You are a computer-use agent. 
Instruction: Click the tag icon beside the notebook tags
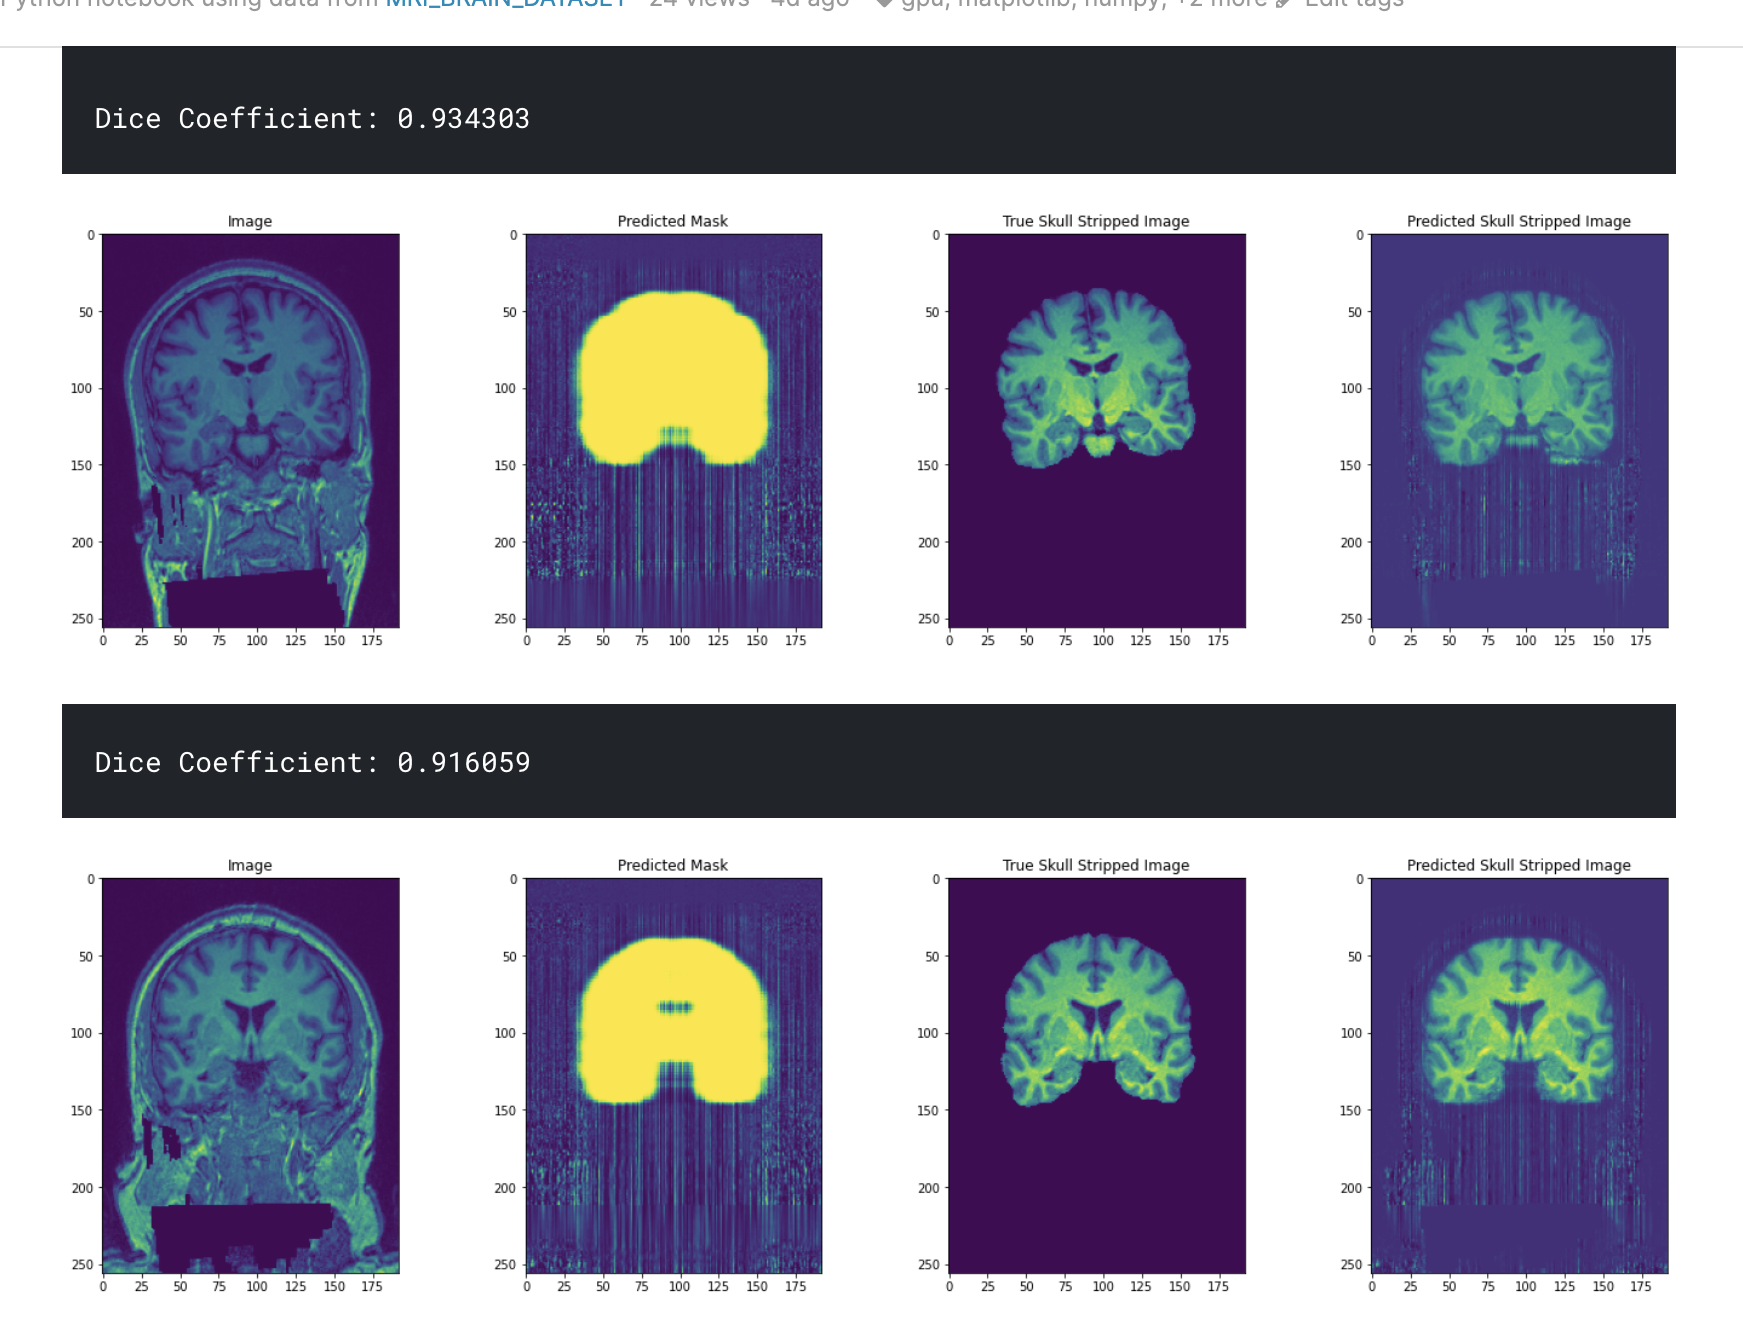tap(886, 5)
